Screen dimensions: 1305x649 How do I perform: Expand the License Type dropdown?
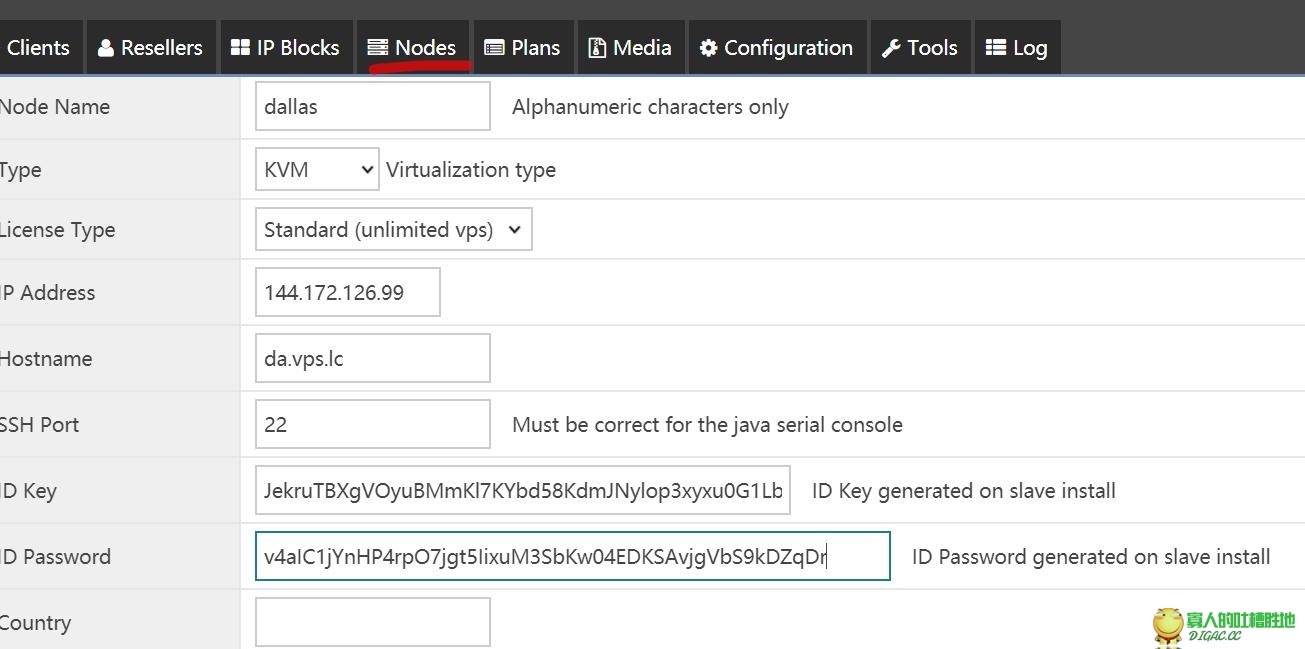(x=393, y=229)
